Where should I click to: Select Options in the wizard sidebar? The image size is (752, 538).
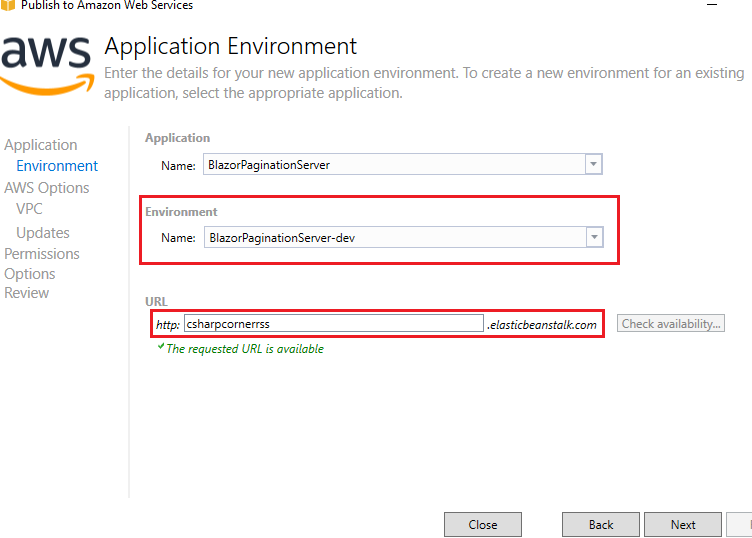pyautogui.click(x=30, y=274)
